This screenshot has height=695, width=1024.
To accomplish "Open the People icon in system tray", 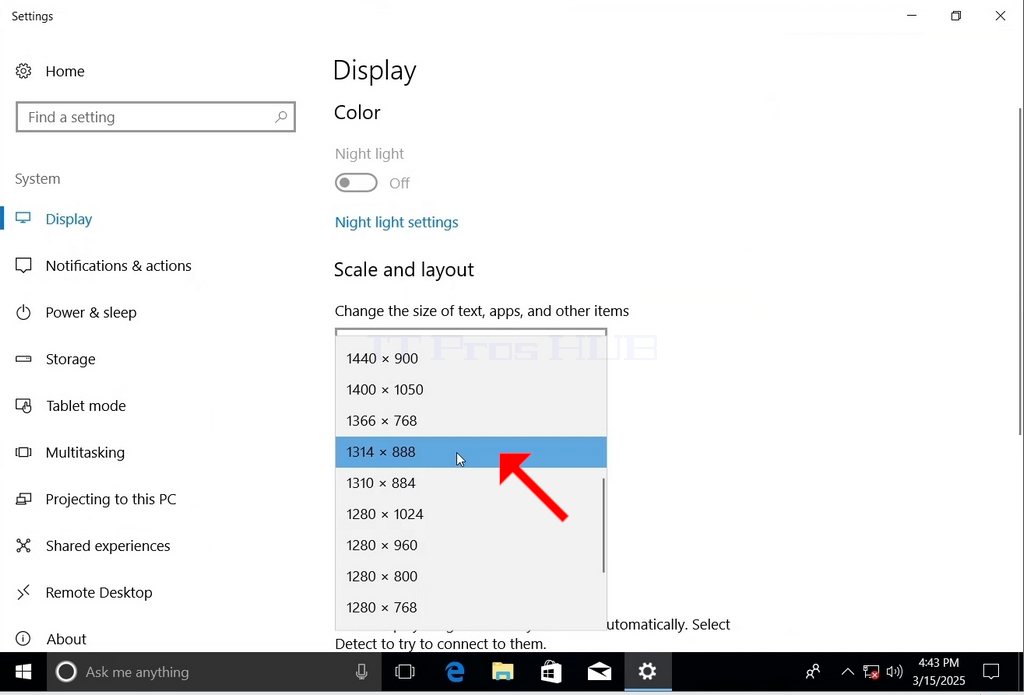I will click(x=813, y=671).
